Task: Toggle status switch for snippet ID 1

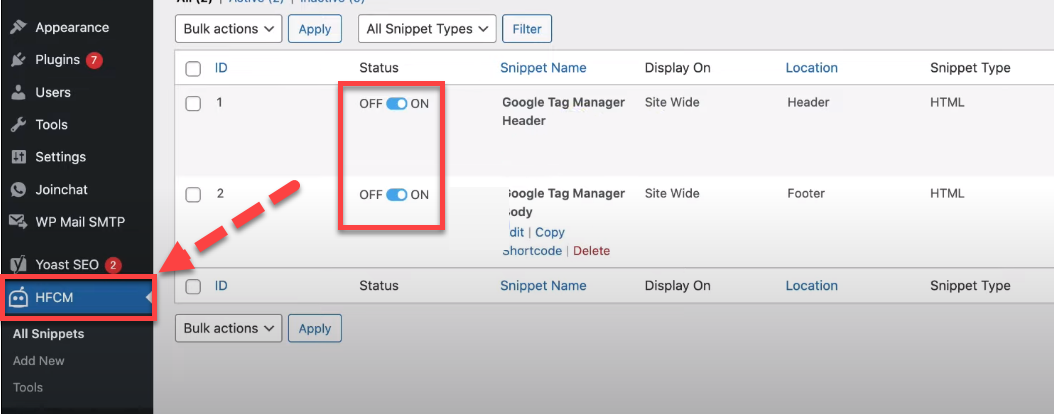Action: [x=397, y=104]
